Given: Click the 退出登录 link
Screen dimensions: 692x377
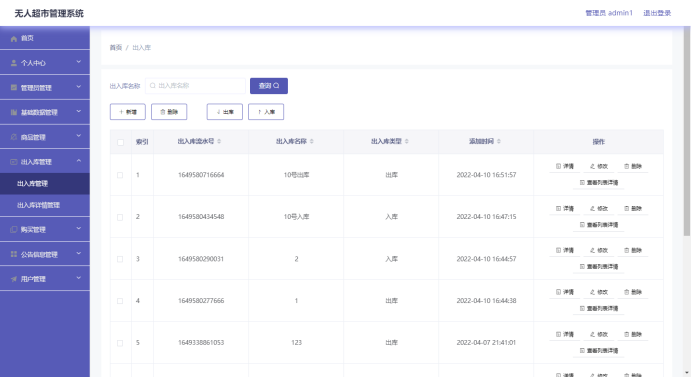Looking at the screenshot, I should pos(657,13).
